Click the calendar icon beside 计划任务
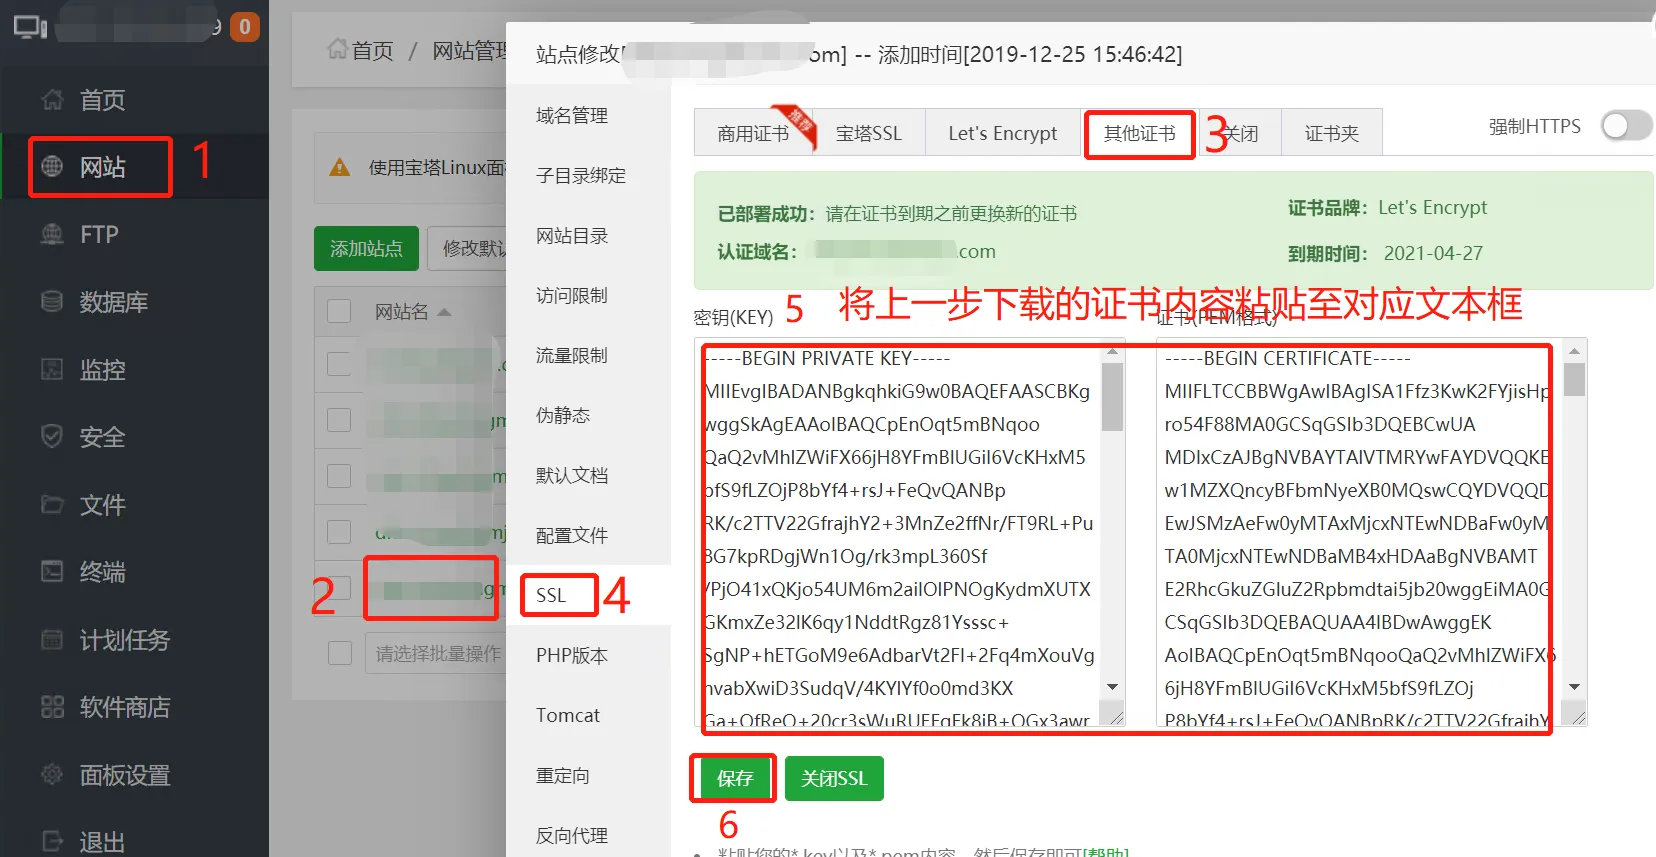The height and width of the screenshot is (857, 1656). click(x=52, y=639)
